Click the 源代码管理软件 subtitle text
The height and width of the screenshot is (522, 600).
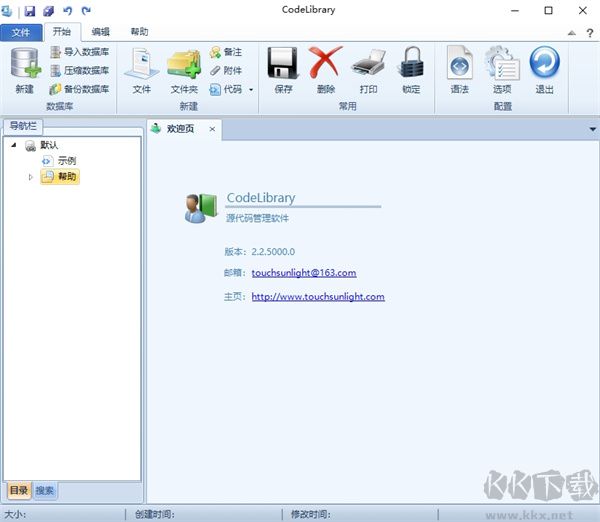[258, 219]
